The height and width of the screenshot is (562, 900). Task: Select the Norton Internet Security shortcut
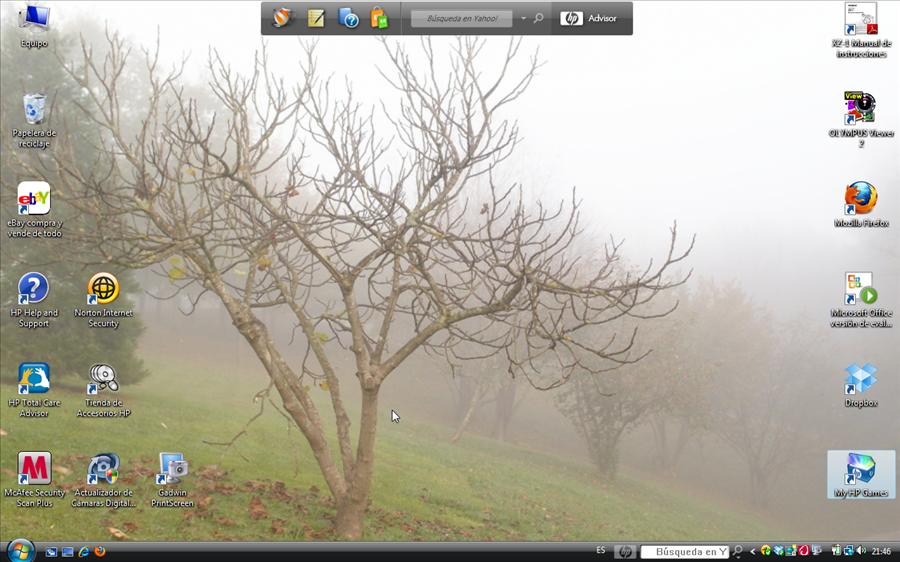(x=103, y=300)
